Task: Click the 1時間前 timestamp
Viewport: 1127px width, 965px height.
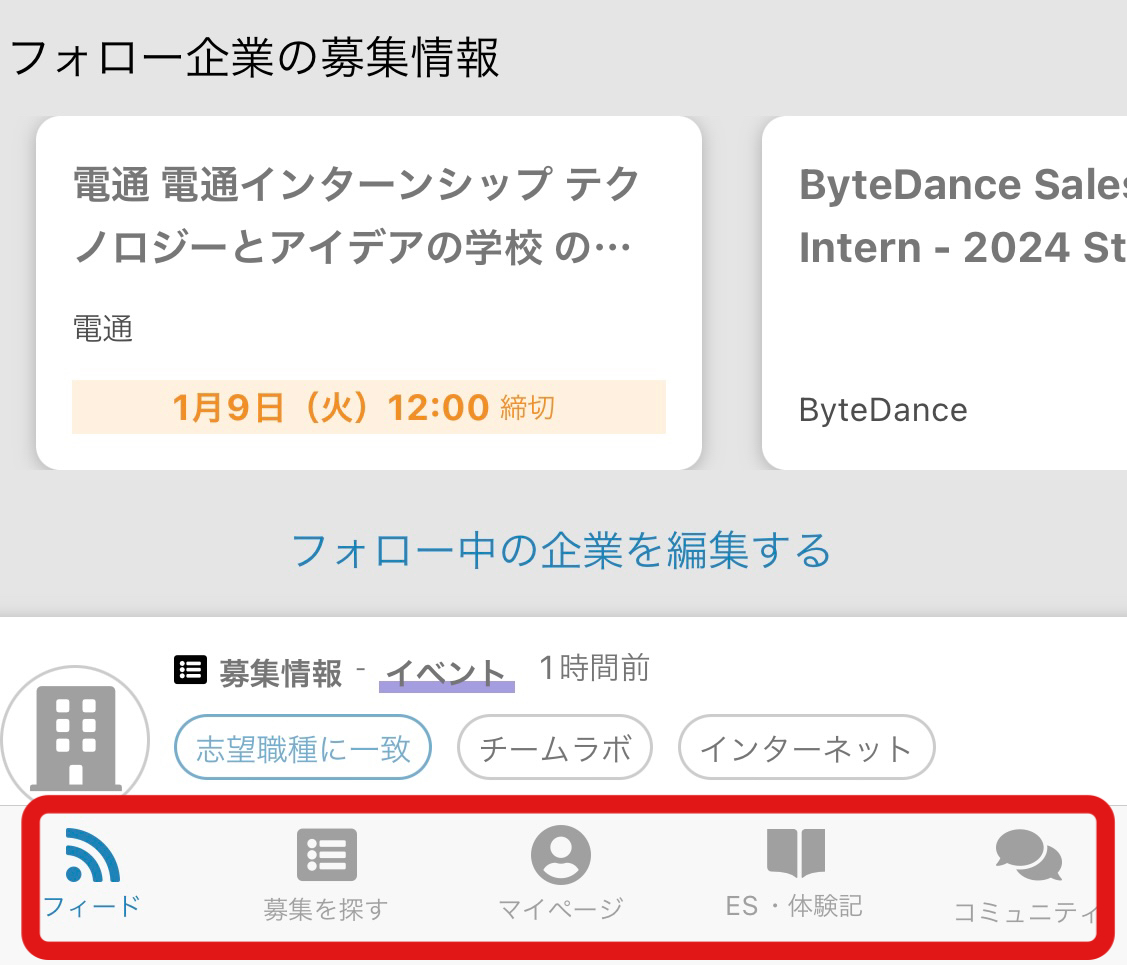Action: [594, 668]
